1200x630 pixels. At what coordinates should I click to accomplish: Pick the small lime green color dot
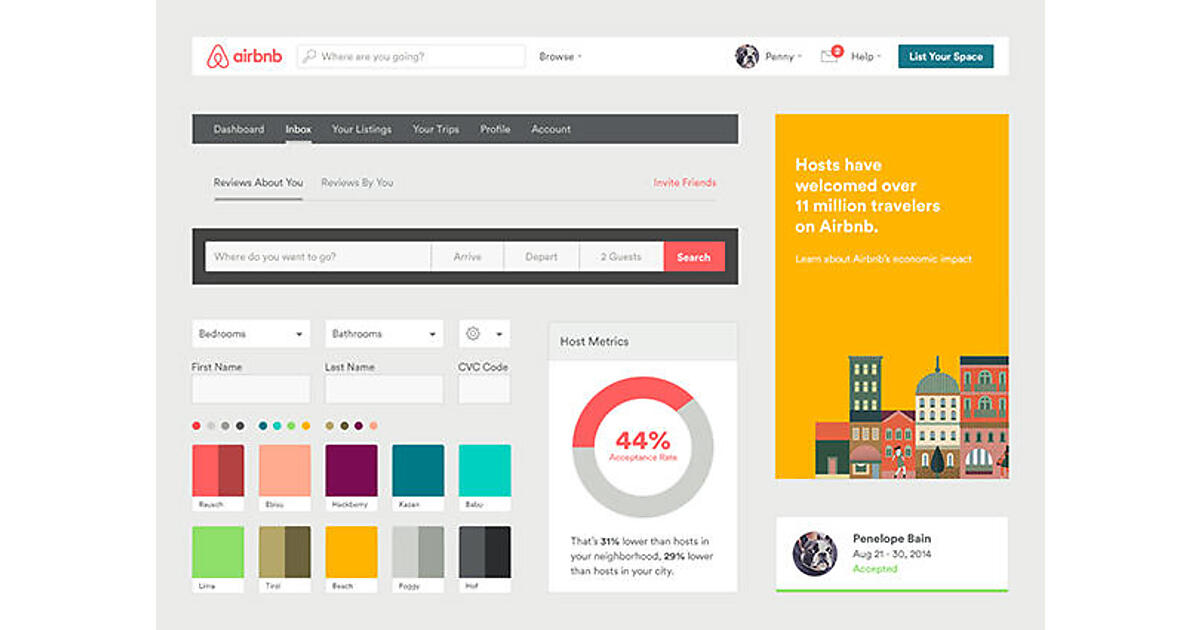291,426
